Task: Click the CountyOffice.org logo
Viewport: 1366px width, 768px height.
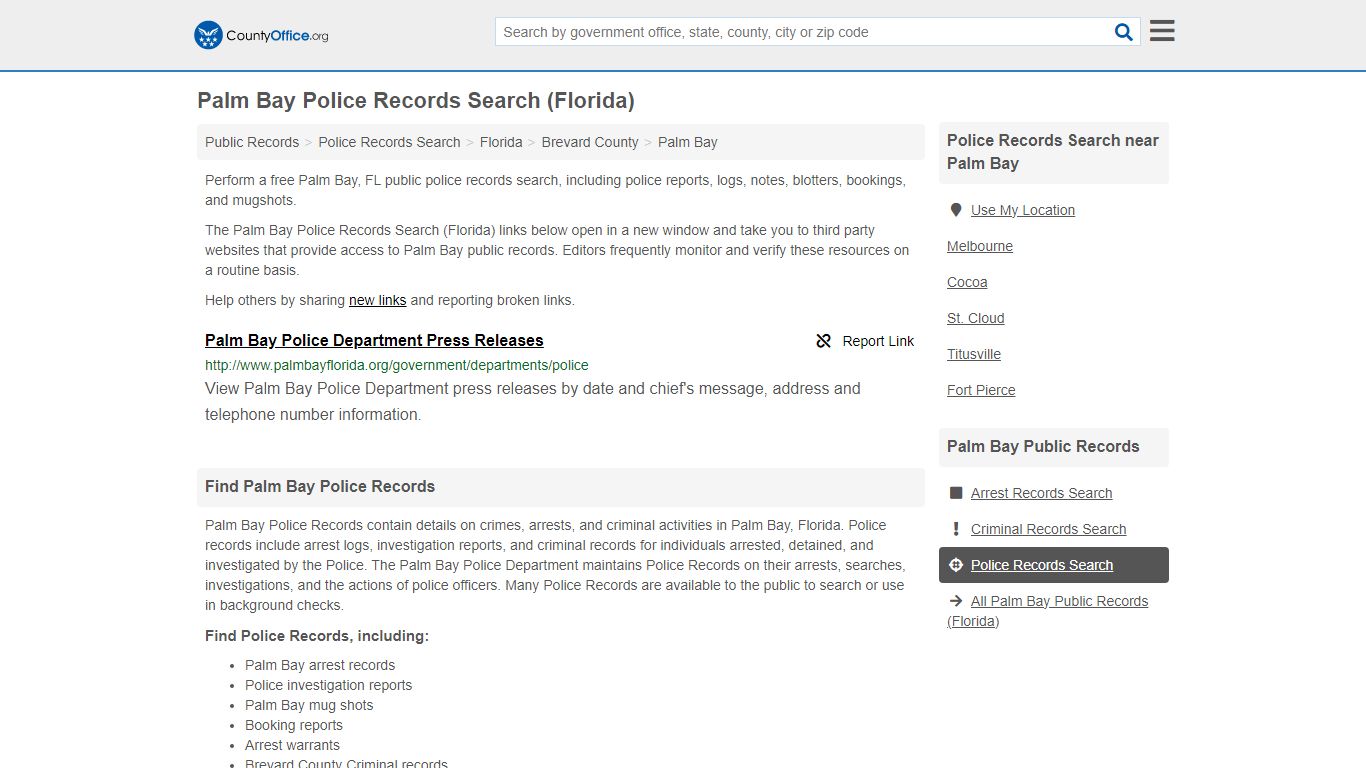Action: tap(261, 35)
